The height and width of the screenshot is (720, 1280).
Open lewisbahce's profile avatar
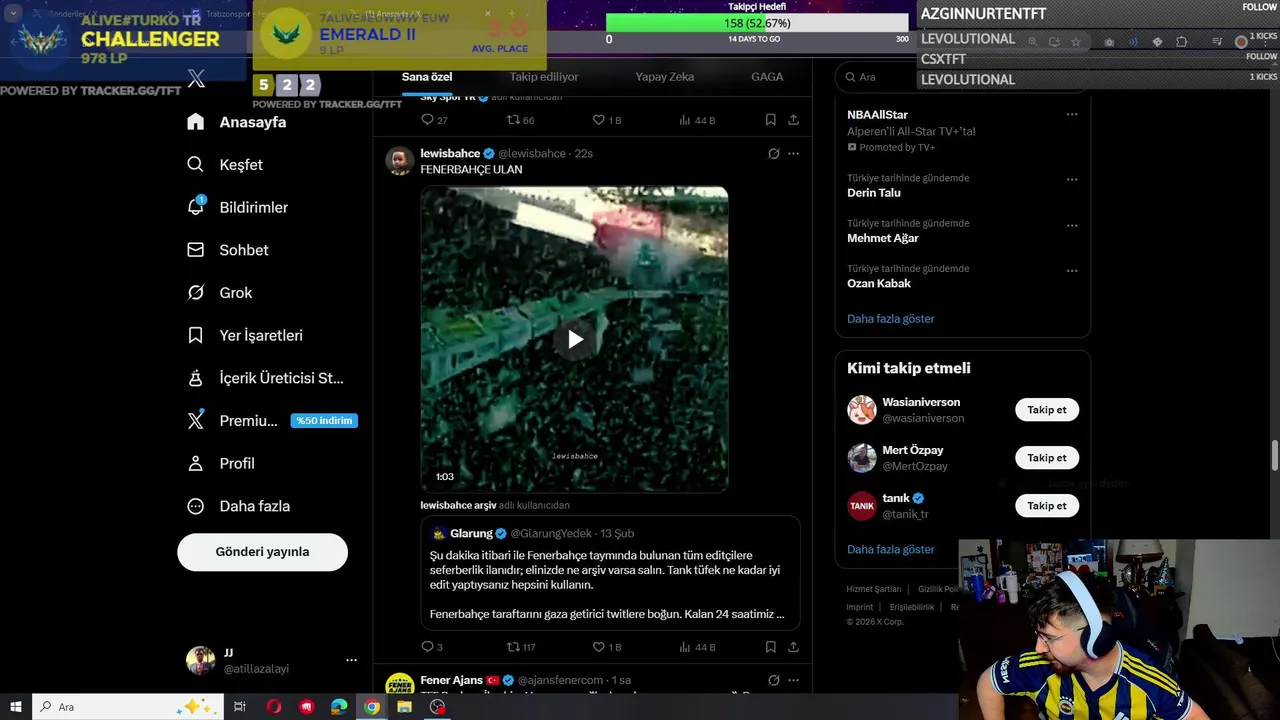point(399,161)
